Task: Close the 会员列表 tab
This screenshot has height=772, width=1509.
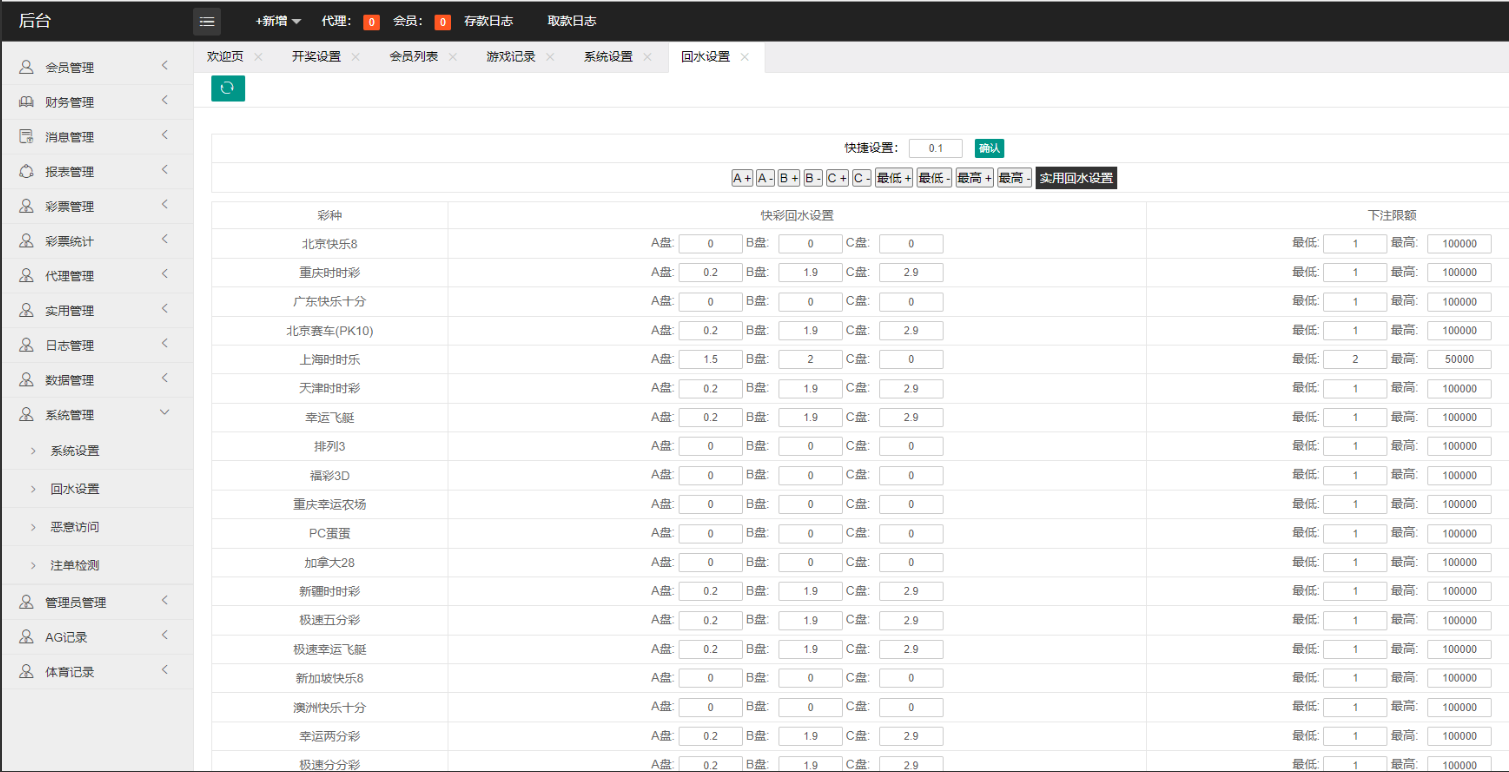Action: 452,57
